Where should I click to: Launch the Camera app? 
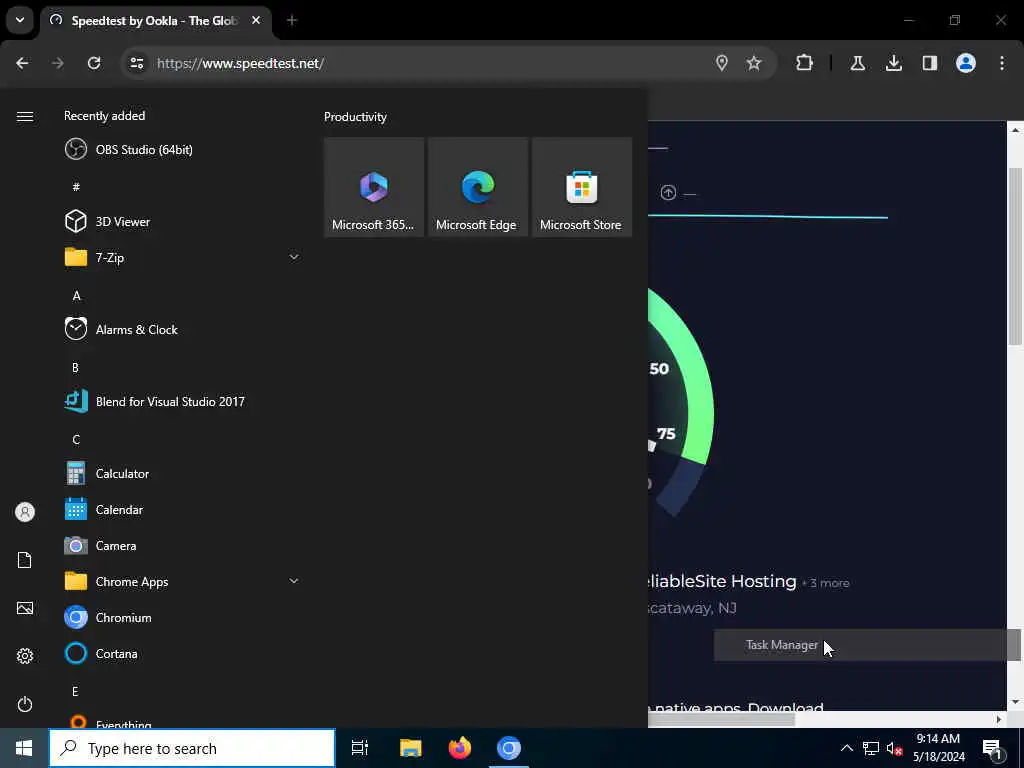182,545
